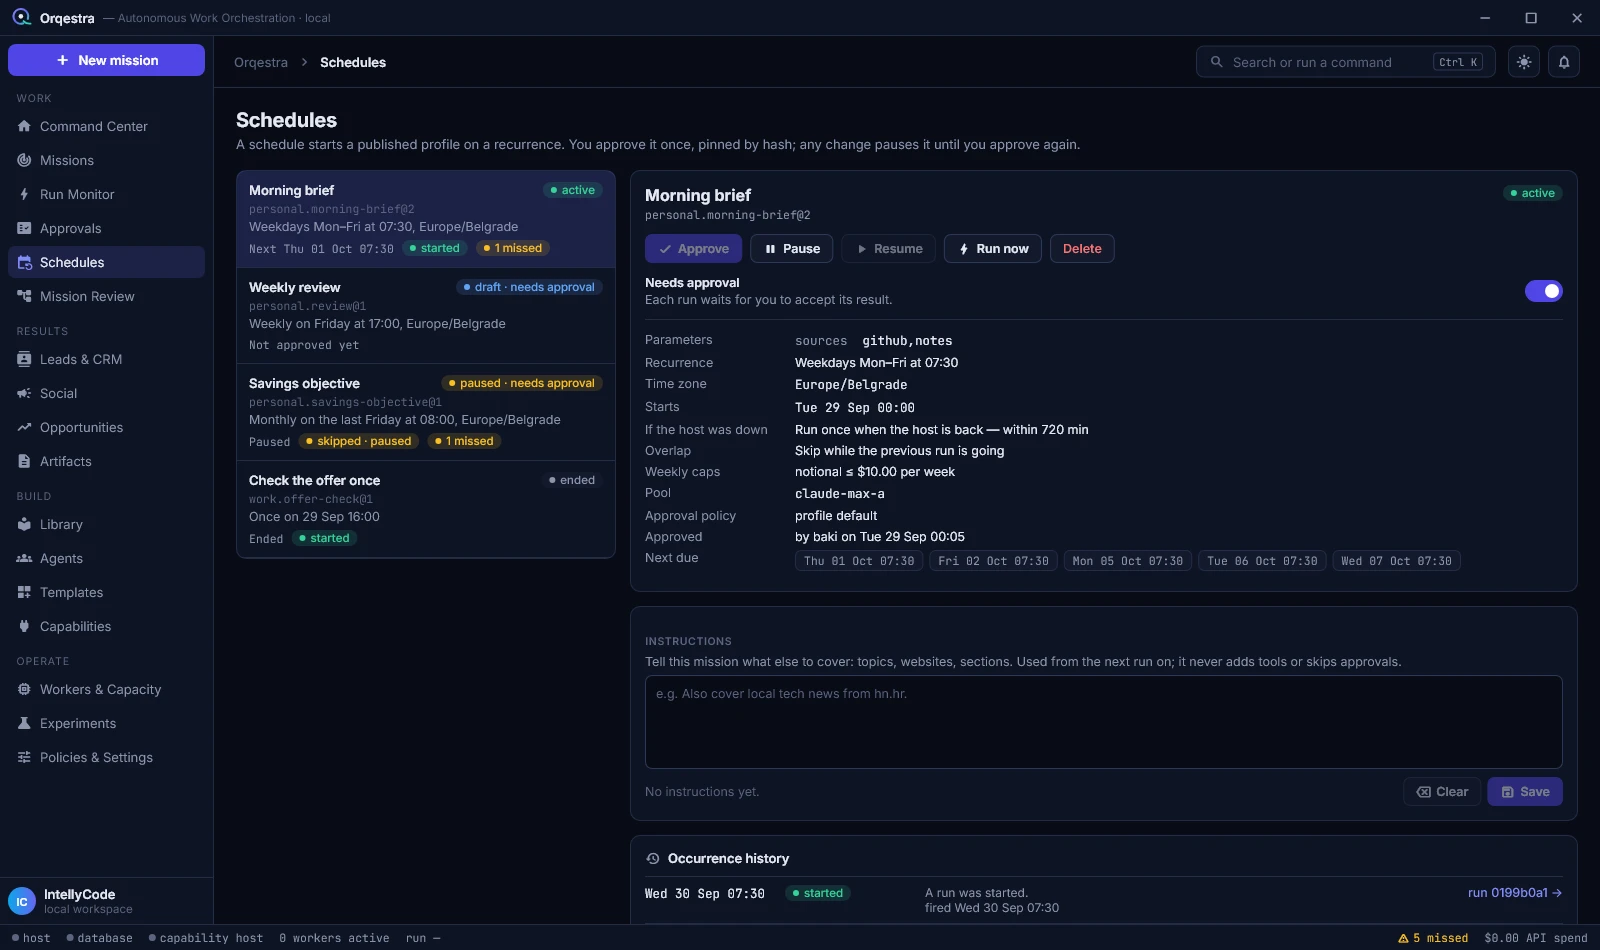Image resolution: width=1600 pixels, height=950 pixels.
Task: Open run 0199b0a1 link
Action: [1514, 893]
